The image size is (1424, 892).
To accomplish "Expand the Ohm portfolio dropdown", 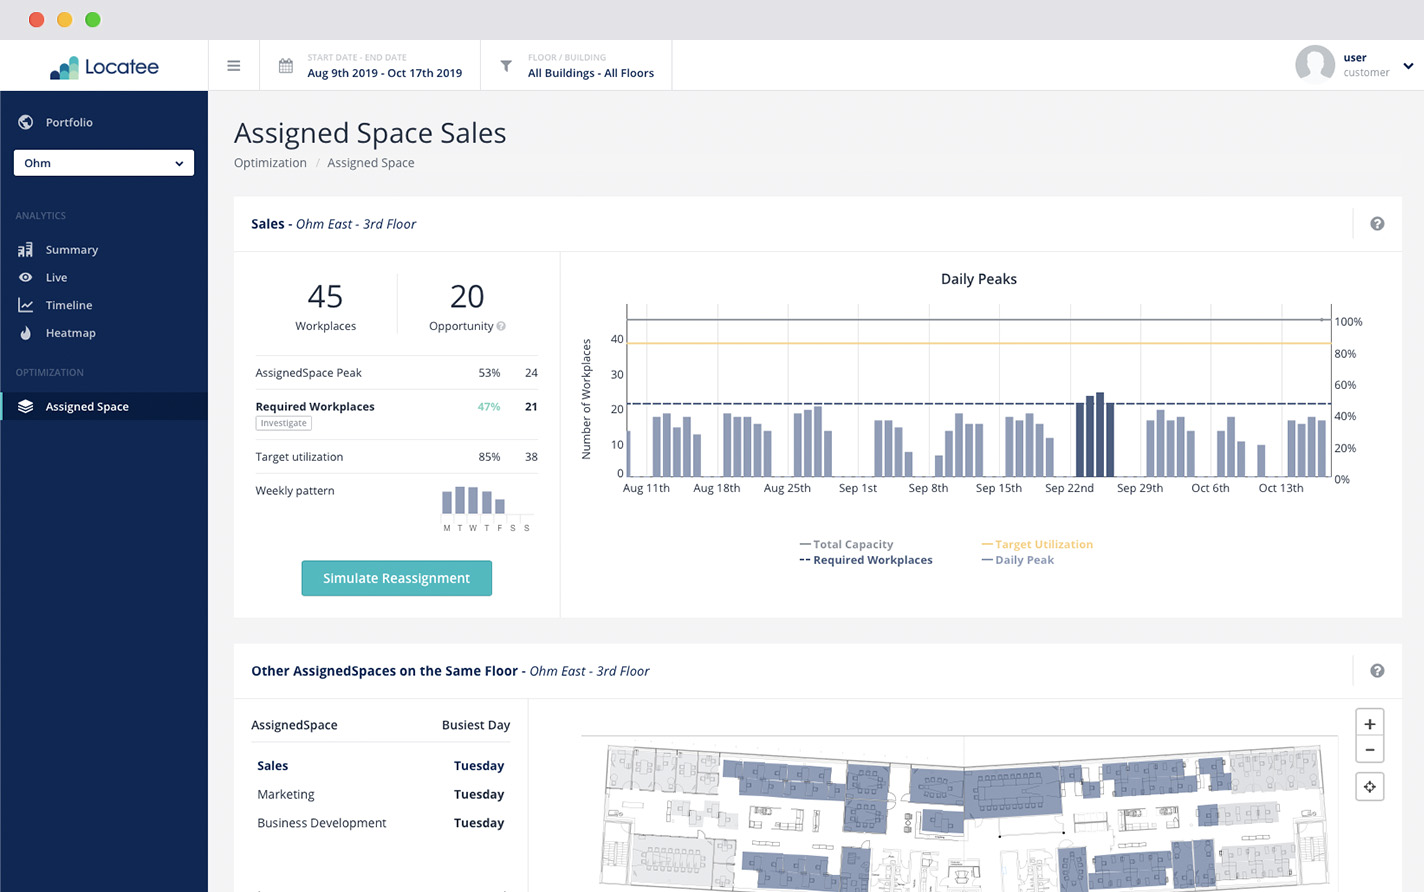I will click(x=104, y=163).
